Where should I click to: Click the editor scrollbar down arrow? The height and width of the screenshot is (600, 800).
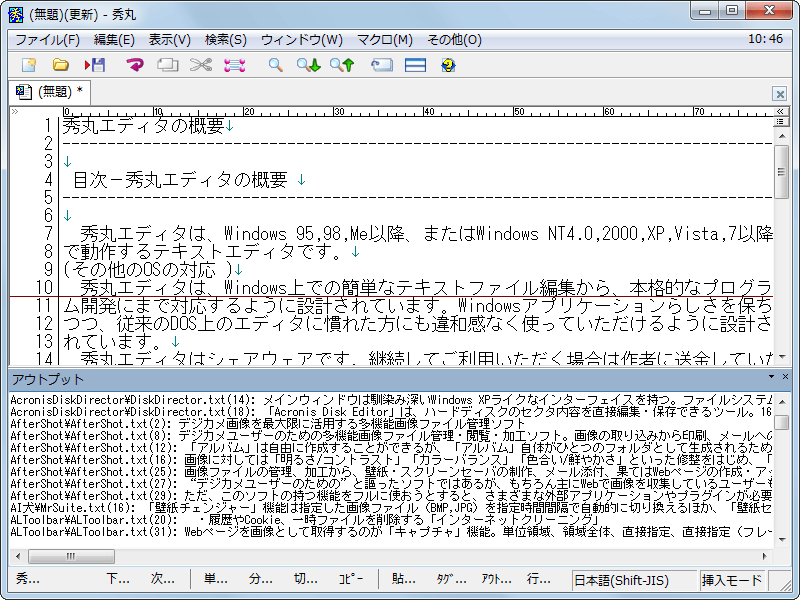pyautogui.click(x=782, y=357)
